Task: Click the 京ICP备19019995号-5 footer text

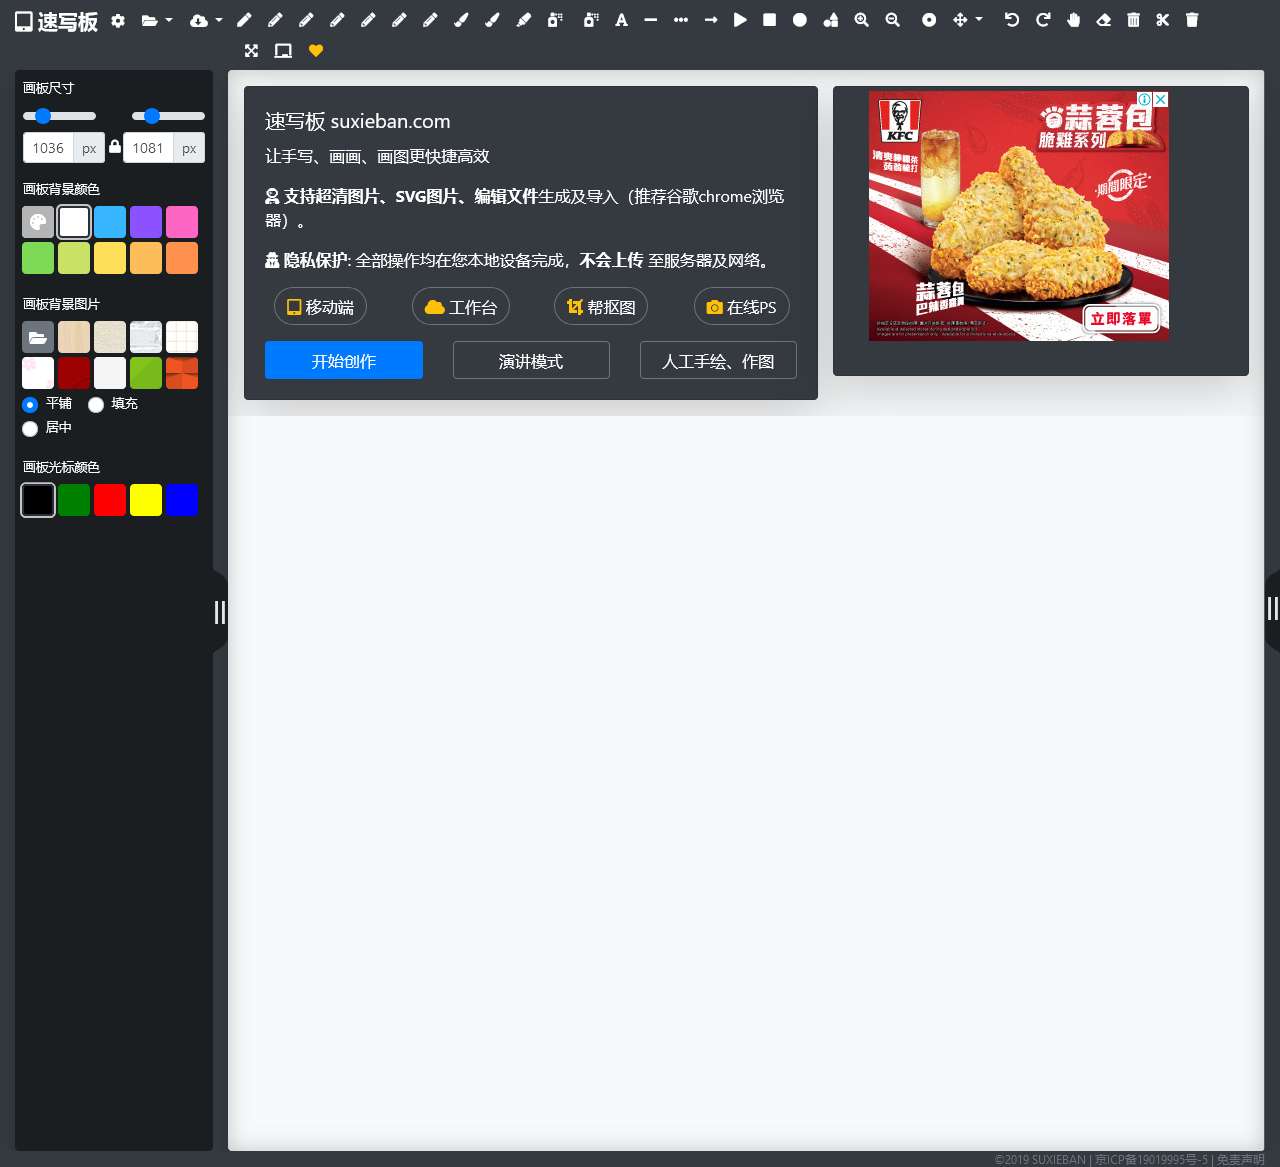Action: coord(1151,1159)
